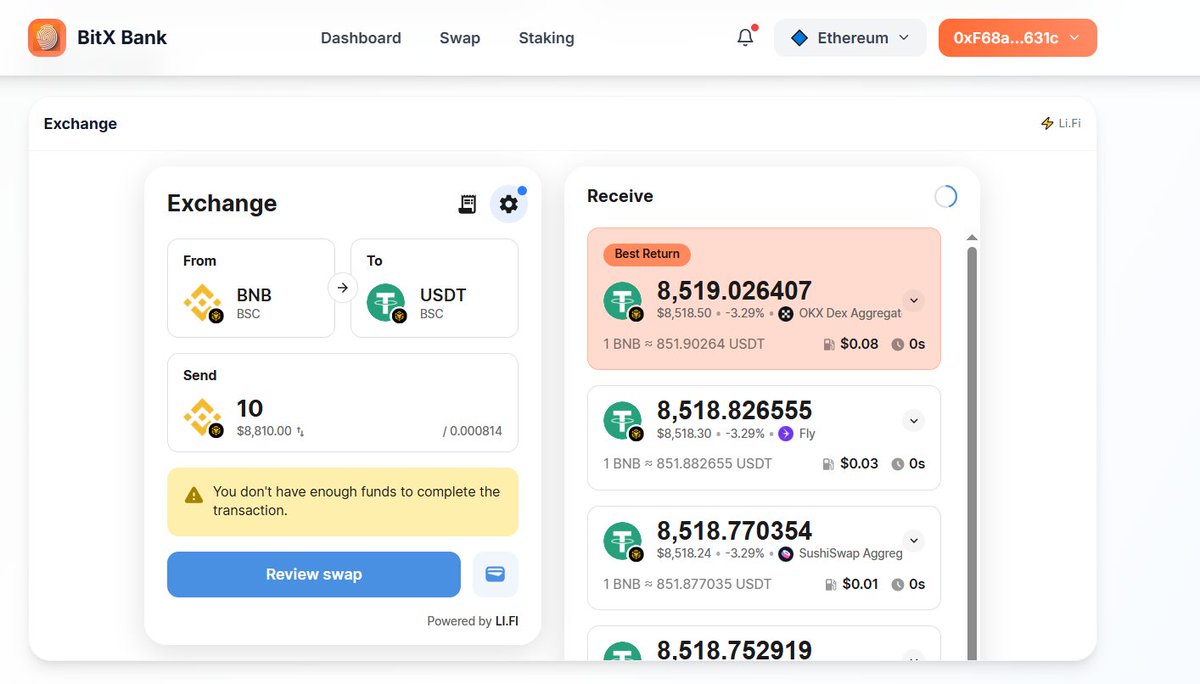Click the Receive heading
Screen dimensions: 1200x684
(x=620, y=196)
